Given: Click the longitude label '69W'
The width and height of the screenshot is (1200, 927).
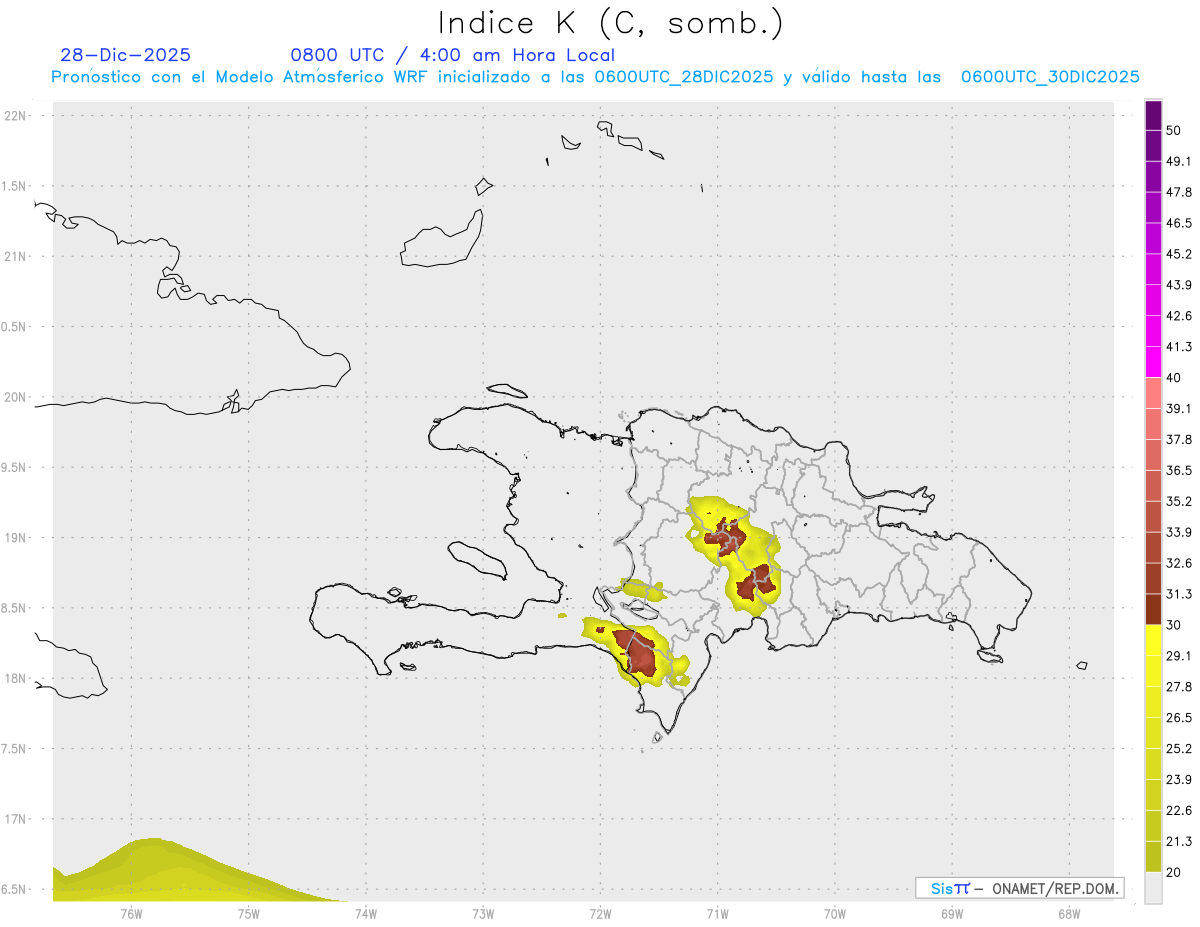Looking at the screenshot, I should 952,913.
